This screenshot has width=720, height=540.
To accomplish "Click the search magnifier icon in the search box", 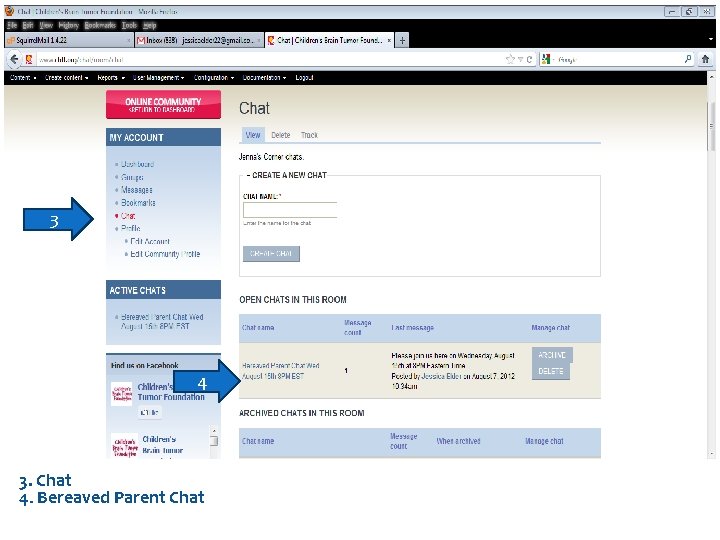I will (x=688, y=59).
